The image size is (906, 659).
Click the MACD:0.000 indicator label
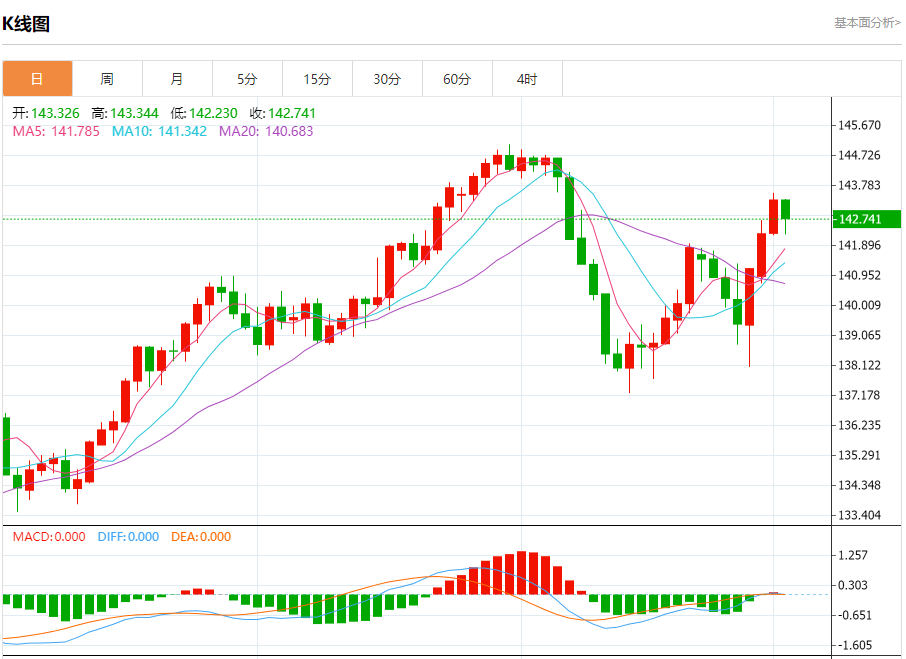49,537
